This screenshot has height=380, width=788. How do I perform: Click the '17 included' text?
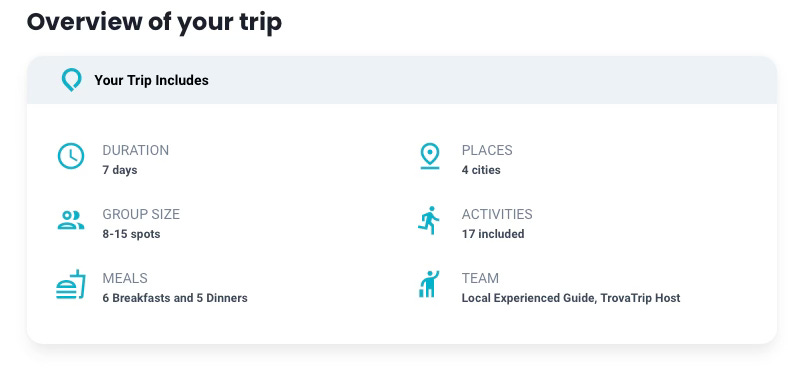click(x=493, y=234)
